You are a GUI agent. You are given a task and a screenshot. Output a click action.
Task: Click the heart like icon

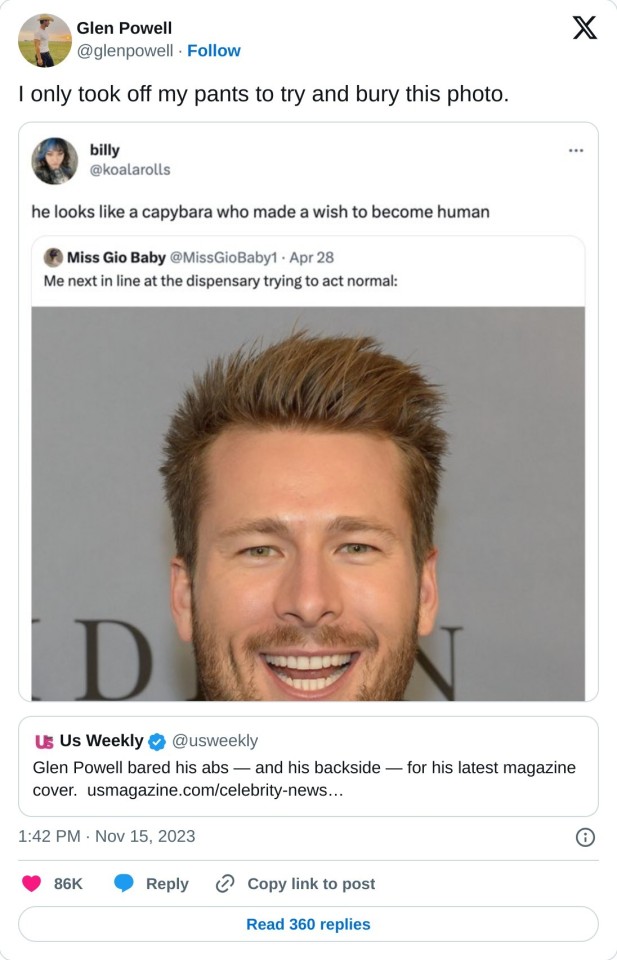[32, 883]
